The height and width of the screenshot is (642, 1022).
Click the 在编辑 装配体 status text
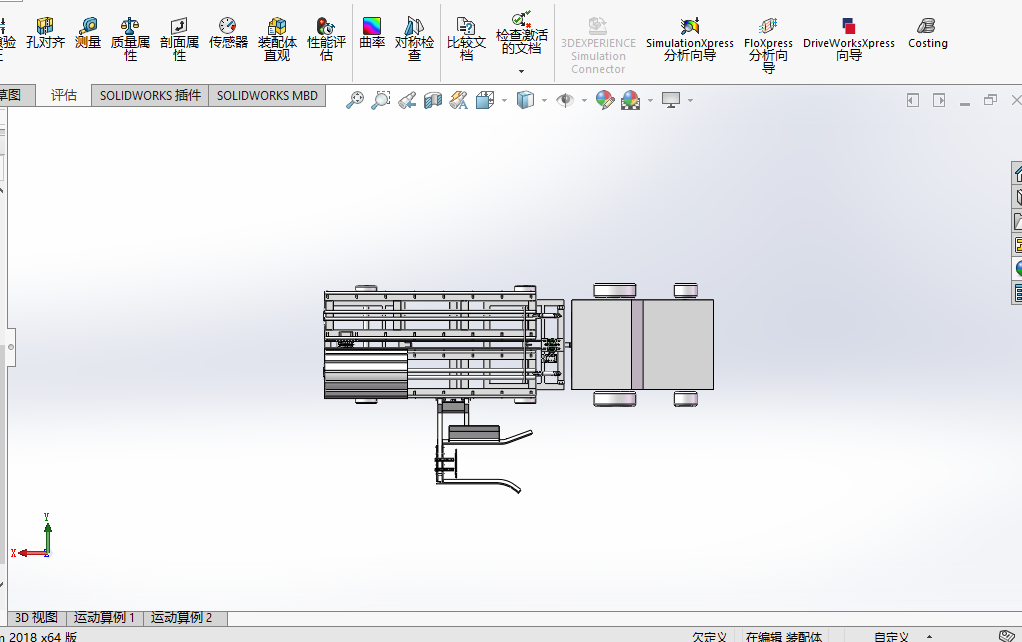coord(783,637)
